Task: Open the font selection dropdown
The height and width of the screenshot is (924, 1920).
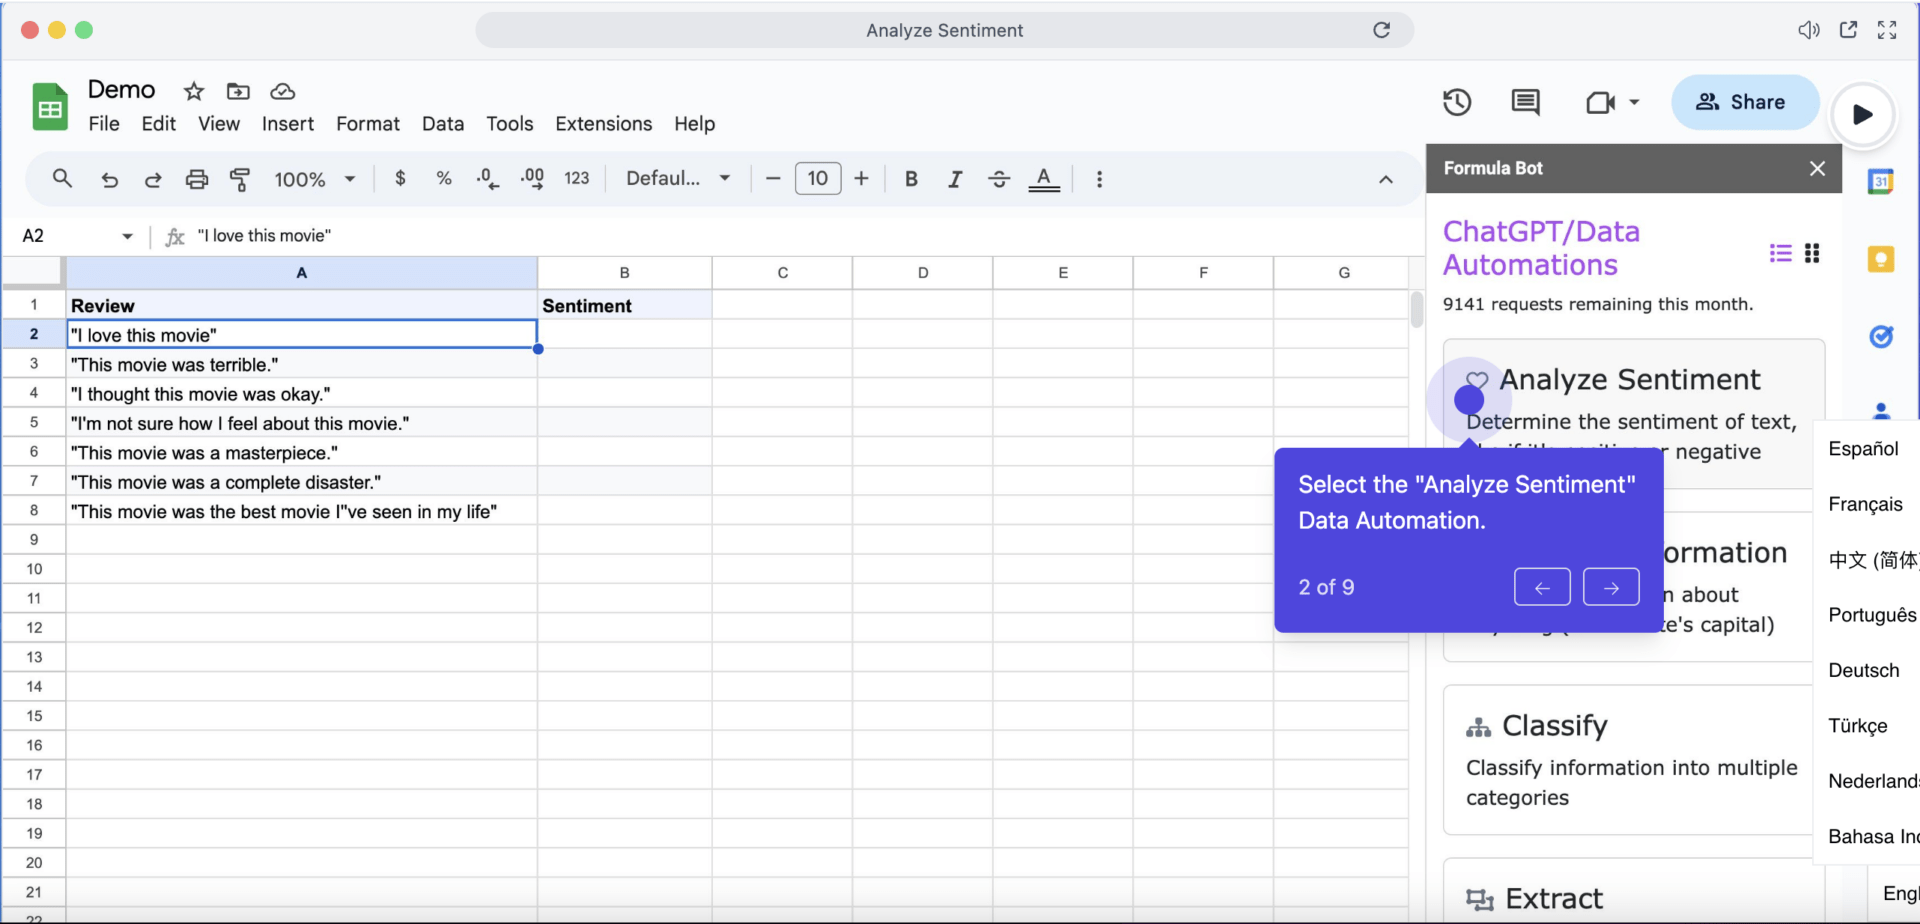Action: coord(677,178)
